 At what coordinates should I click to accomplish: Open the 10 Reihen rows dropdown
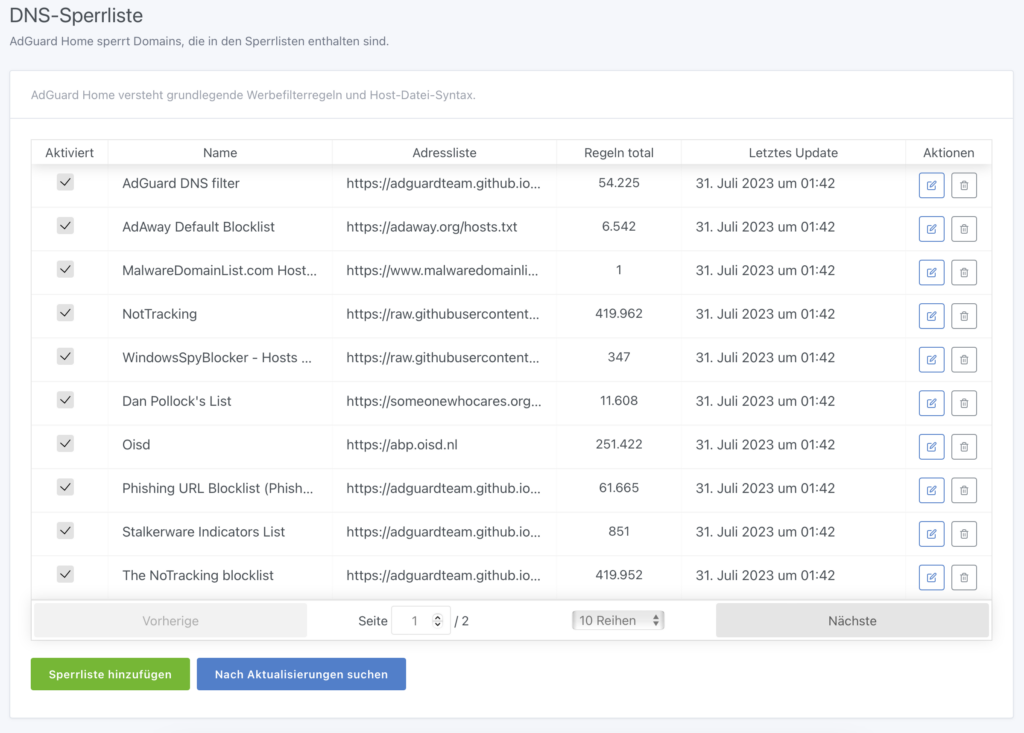click(x=618, y=620)
